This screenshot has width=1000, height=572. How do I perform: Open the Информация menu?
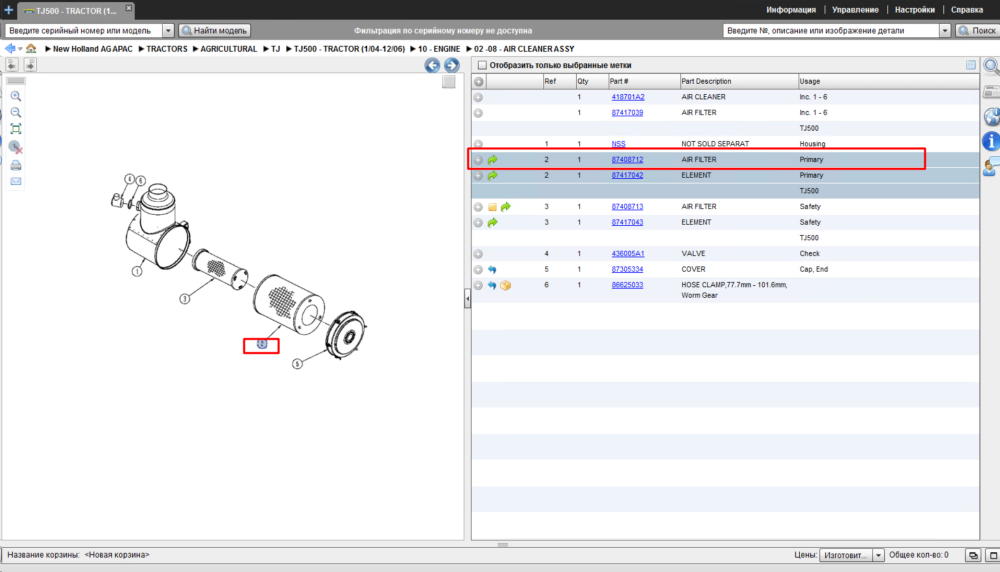coord(791,10)
